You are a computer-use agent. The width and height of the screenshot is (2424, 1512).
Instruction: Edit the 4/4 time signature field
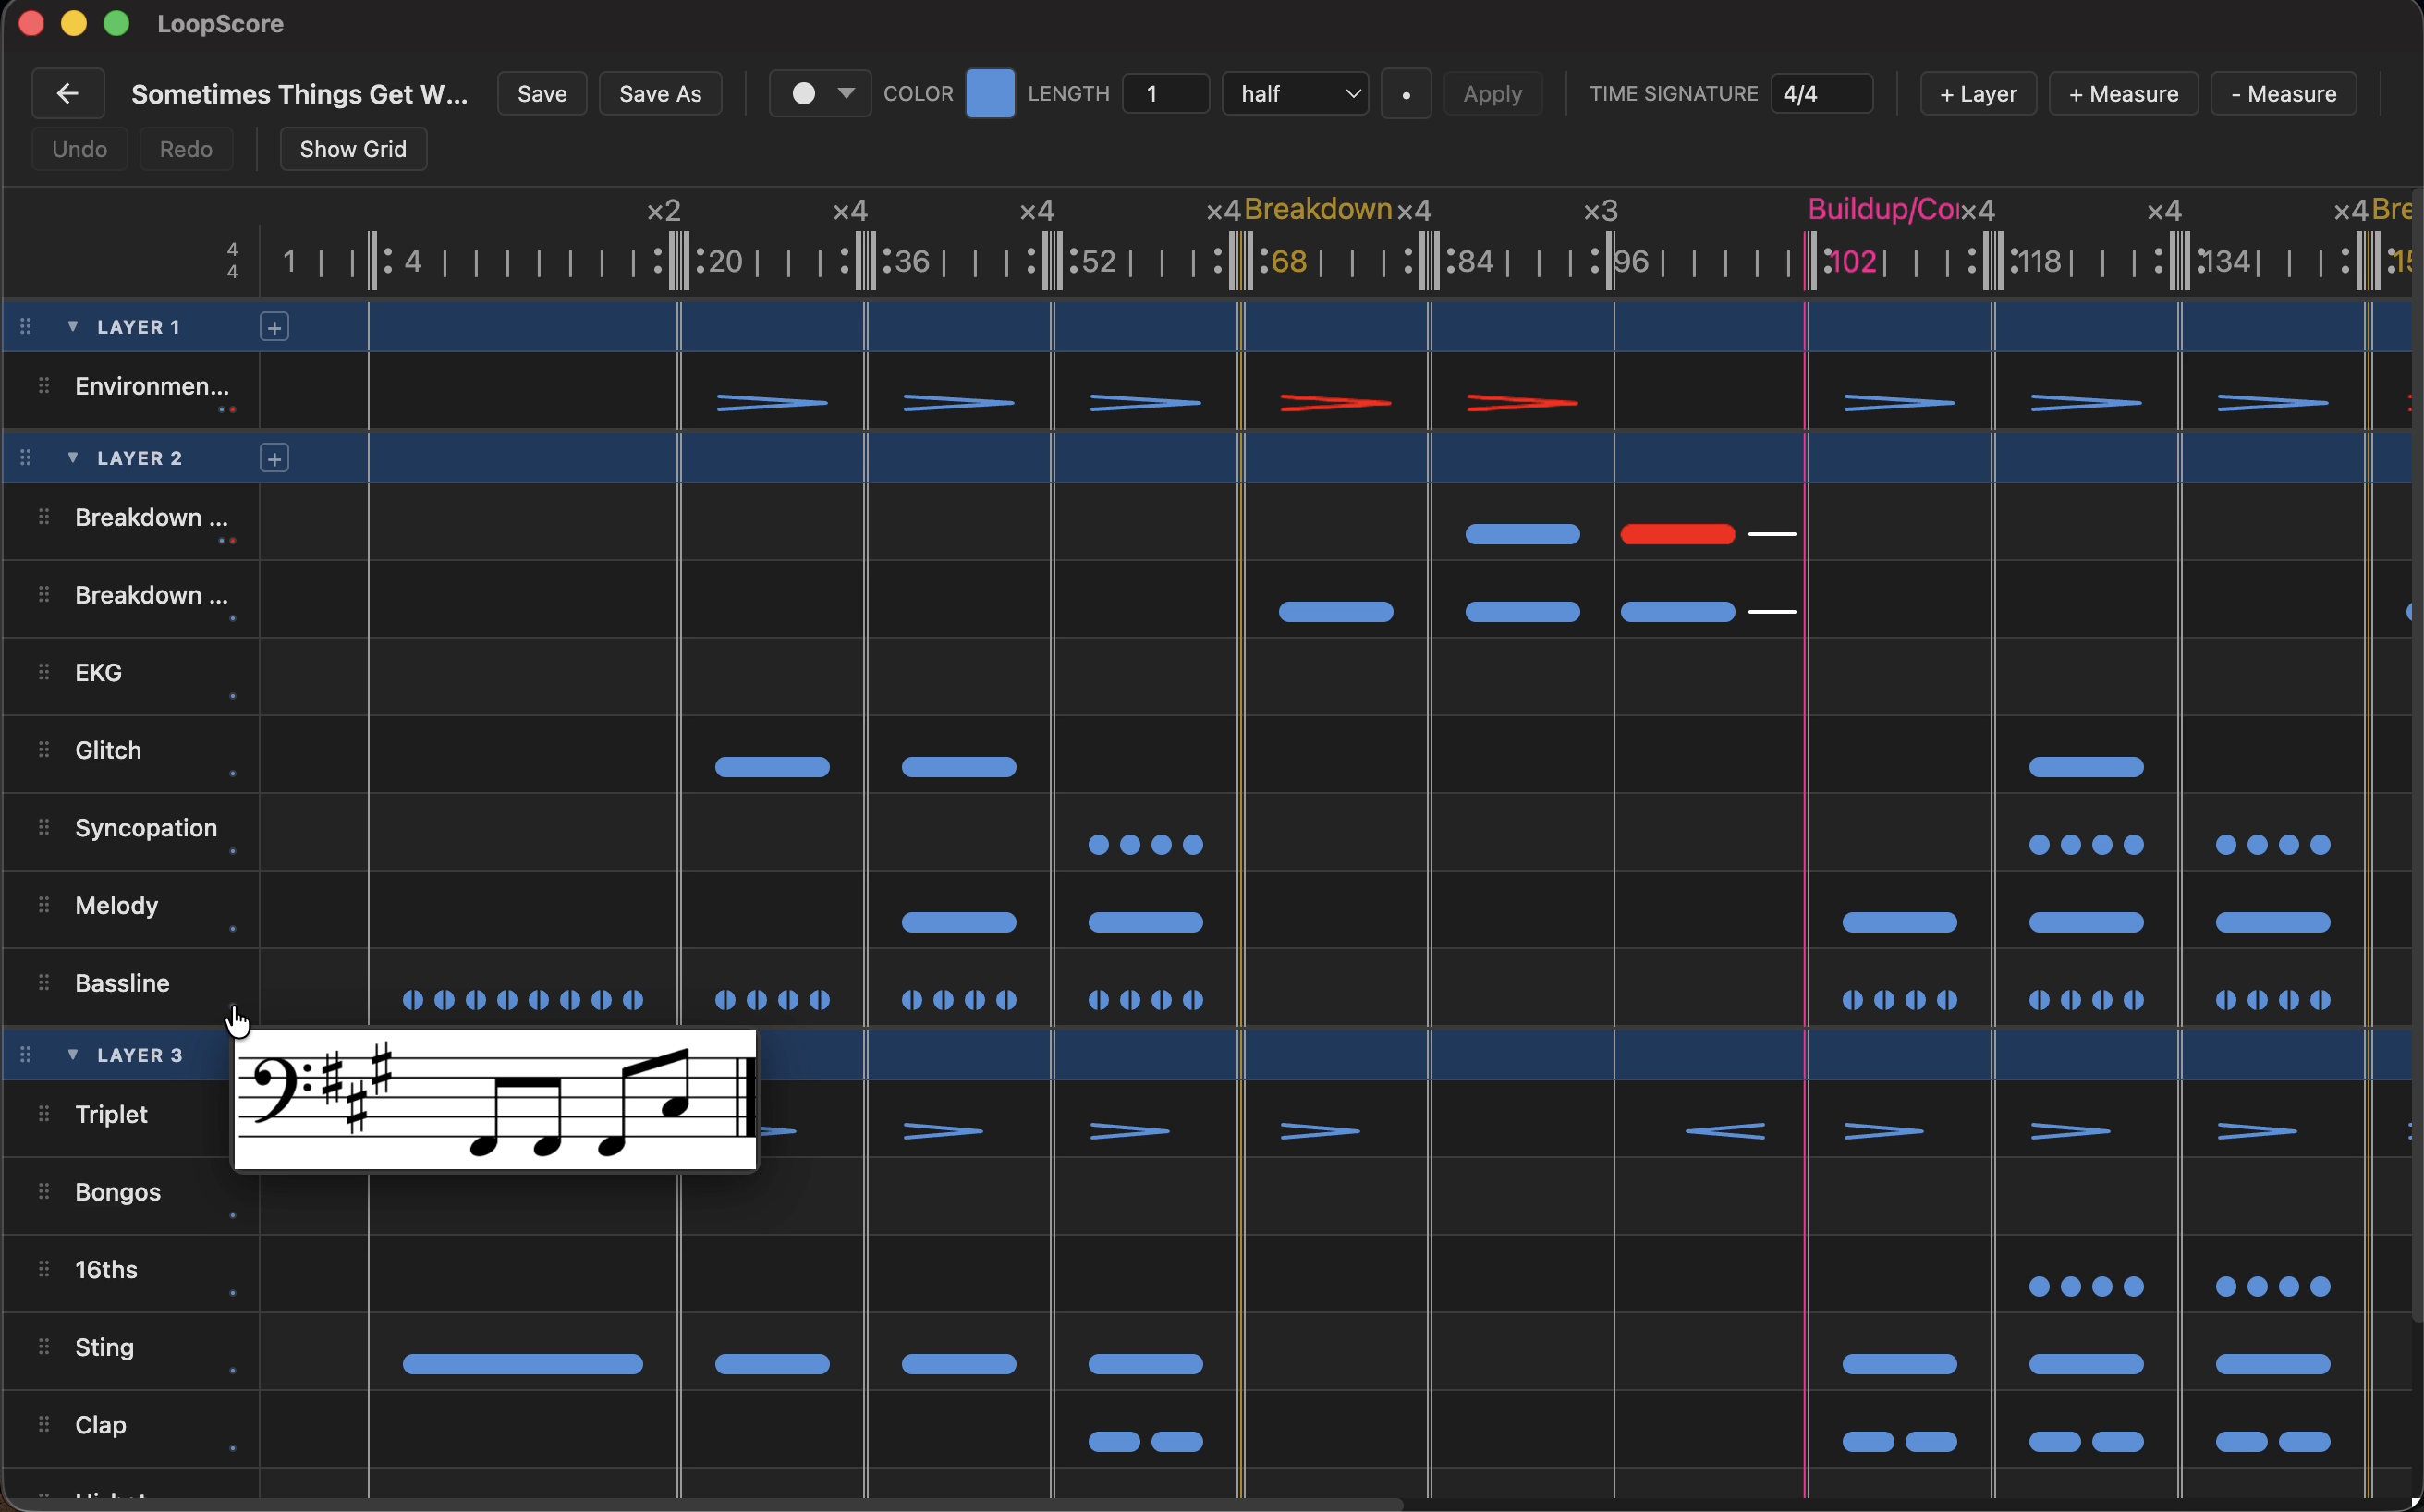coord(1821,94)
